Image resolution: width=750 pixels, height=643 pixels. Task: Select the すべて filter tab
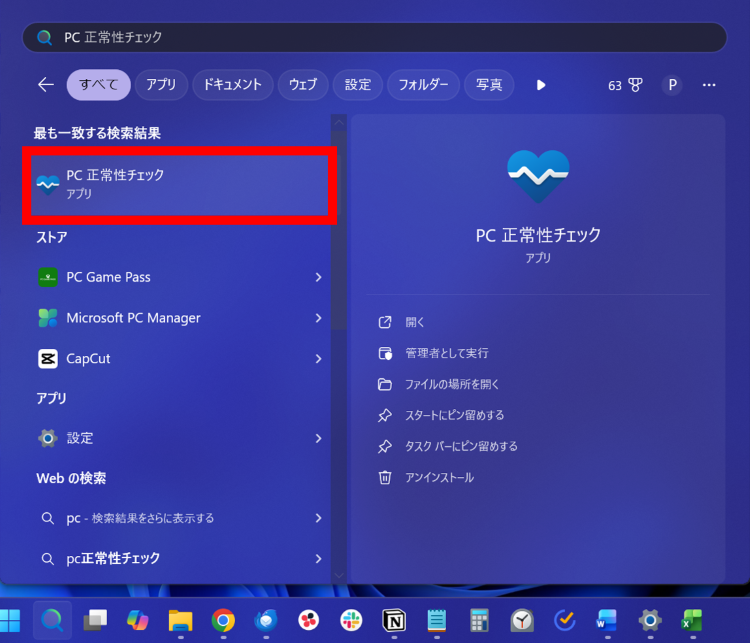tap(99, 85)
